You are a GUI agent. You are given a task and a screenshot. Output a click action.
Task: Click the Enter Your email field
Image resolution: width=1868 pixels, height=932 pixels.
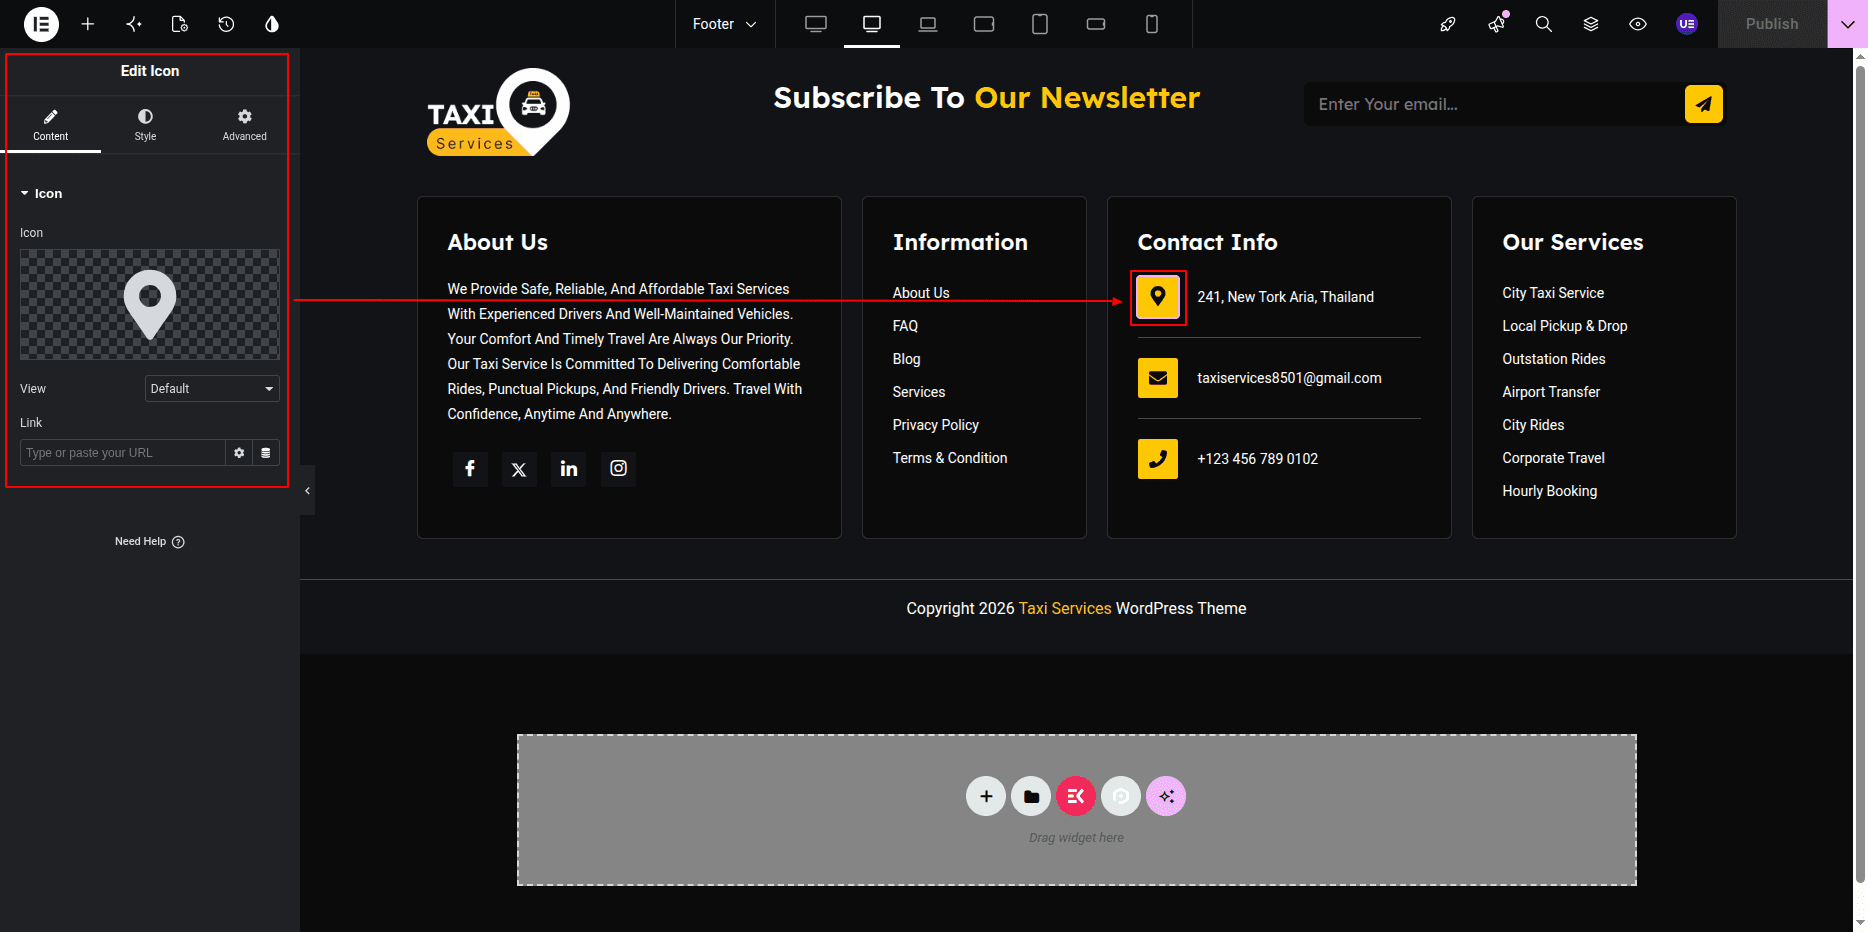tap(1494, 104)
